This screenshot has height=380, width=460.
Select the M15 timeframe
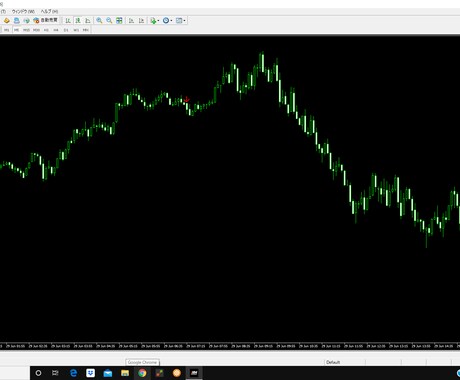coord(26,30)
